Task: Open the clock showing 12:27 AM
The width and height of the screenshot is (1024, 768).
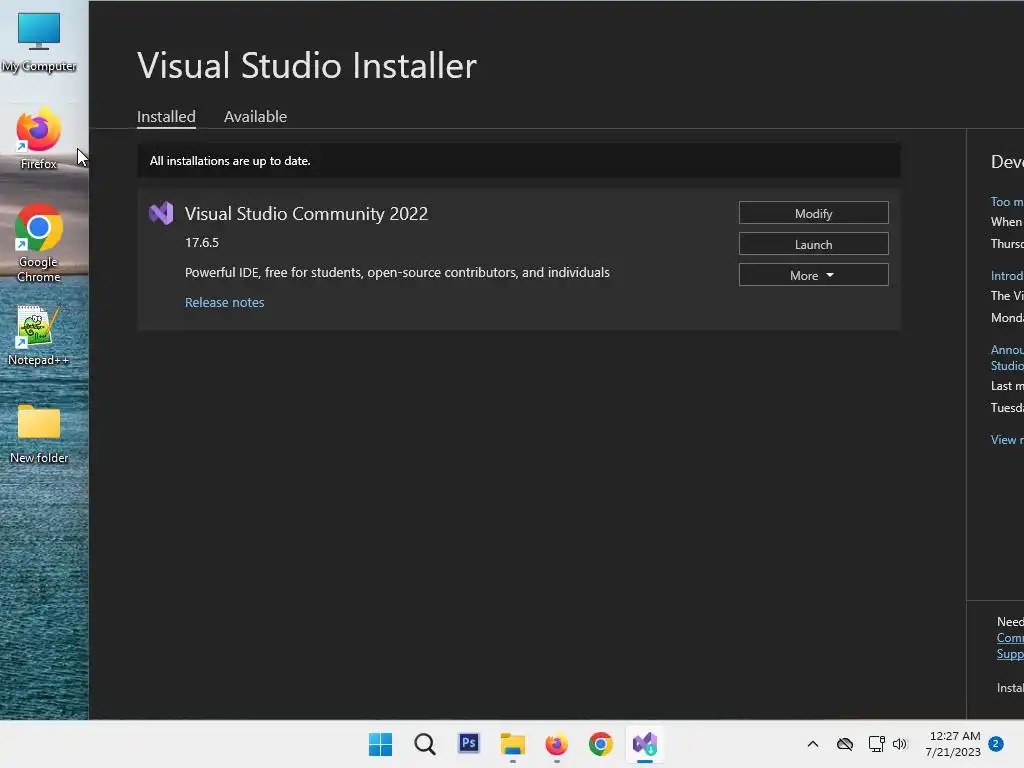Action: pyautogui.click(x=953, y=744)
